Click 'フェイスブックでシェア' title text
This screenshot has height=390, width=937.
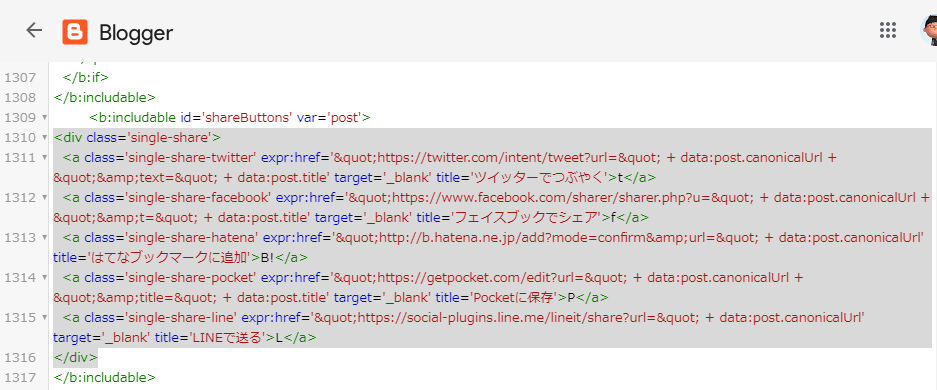tap(526, 218)
